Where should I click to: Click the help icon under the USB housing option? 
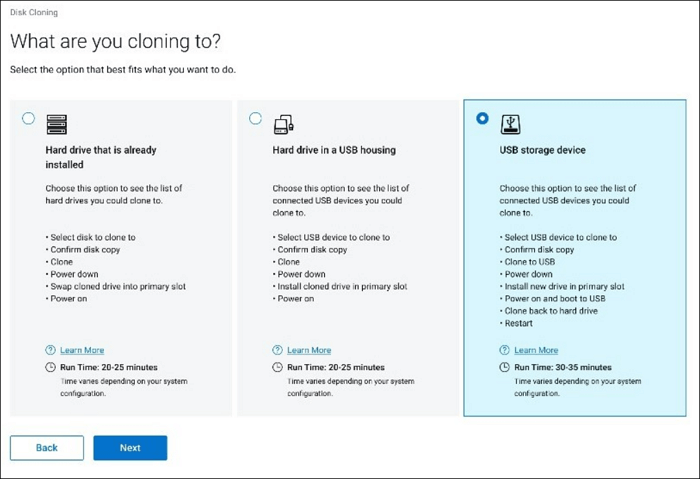(278, 350)
